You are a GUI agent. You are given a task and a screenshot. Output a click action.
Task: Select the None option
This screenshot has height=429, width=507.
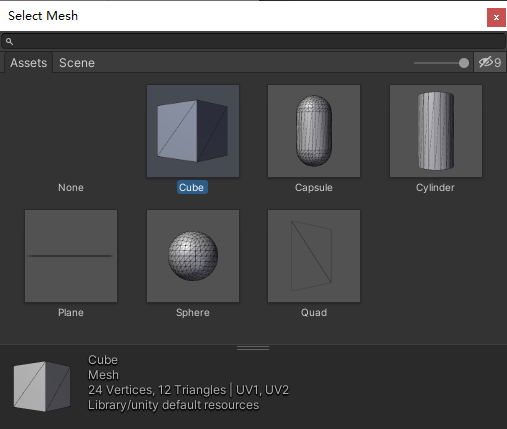71,187
